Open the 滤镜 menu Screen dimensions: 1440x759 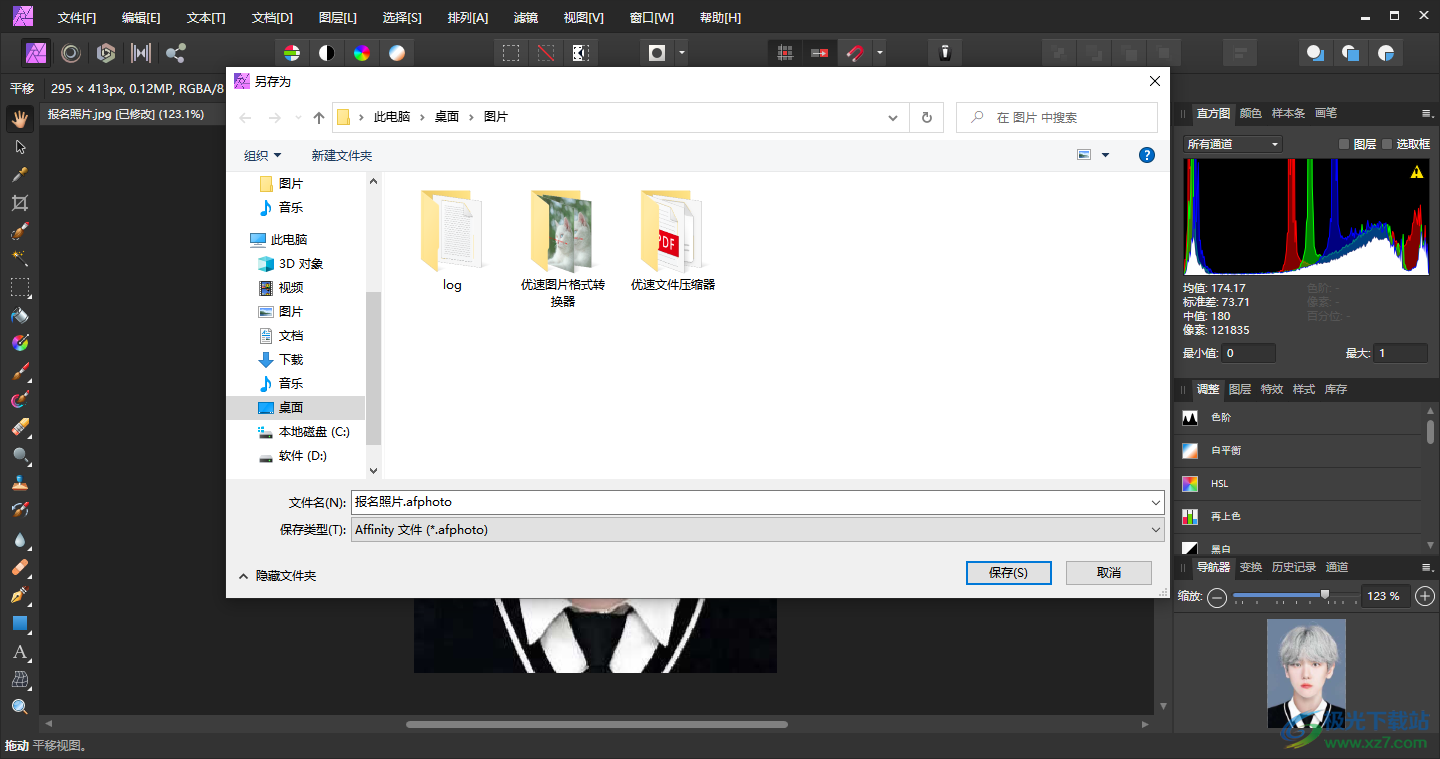[525, 18]
